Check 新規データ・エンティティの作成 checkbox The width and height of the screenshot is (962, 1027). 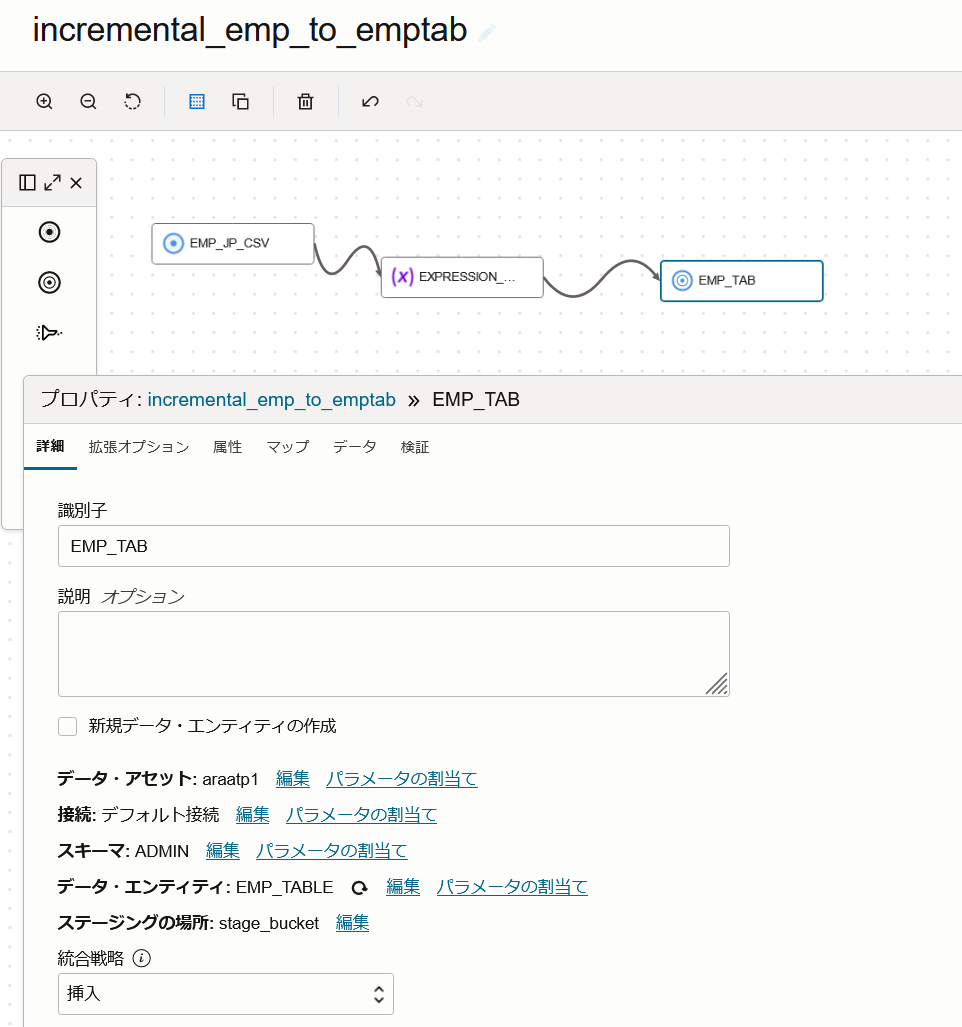point(67,726)
